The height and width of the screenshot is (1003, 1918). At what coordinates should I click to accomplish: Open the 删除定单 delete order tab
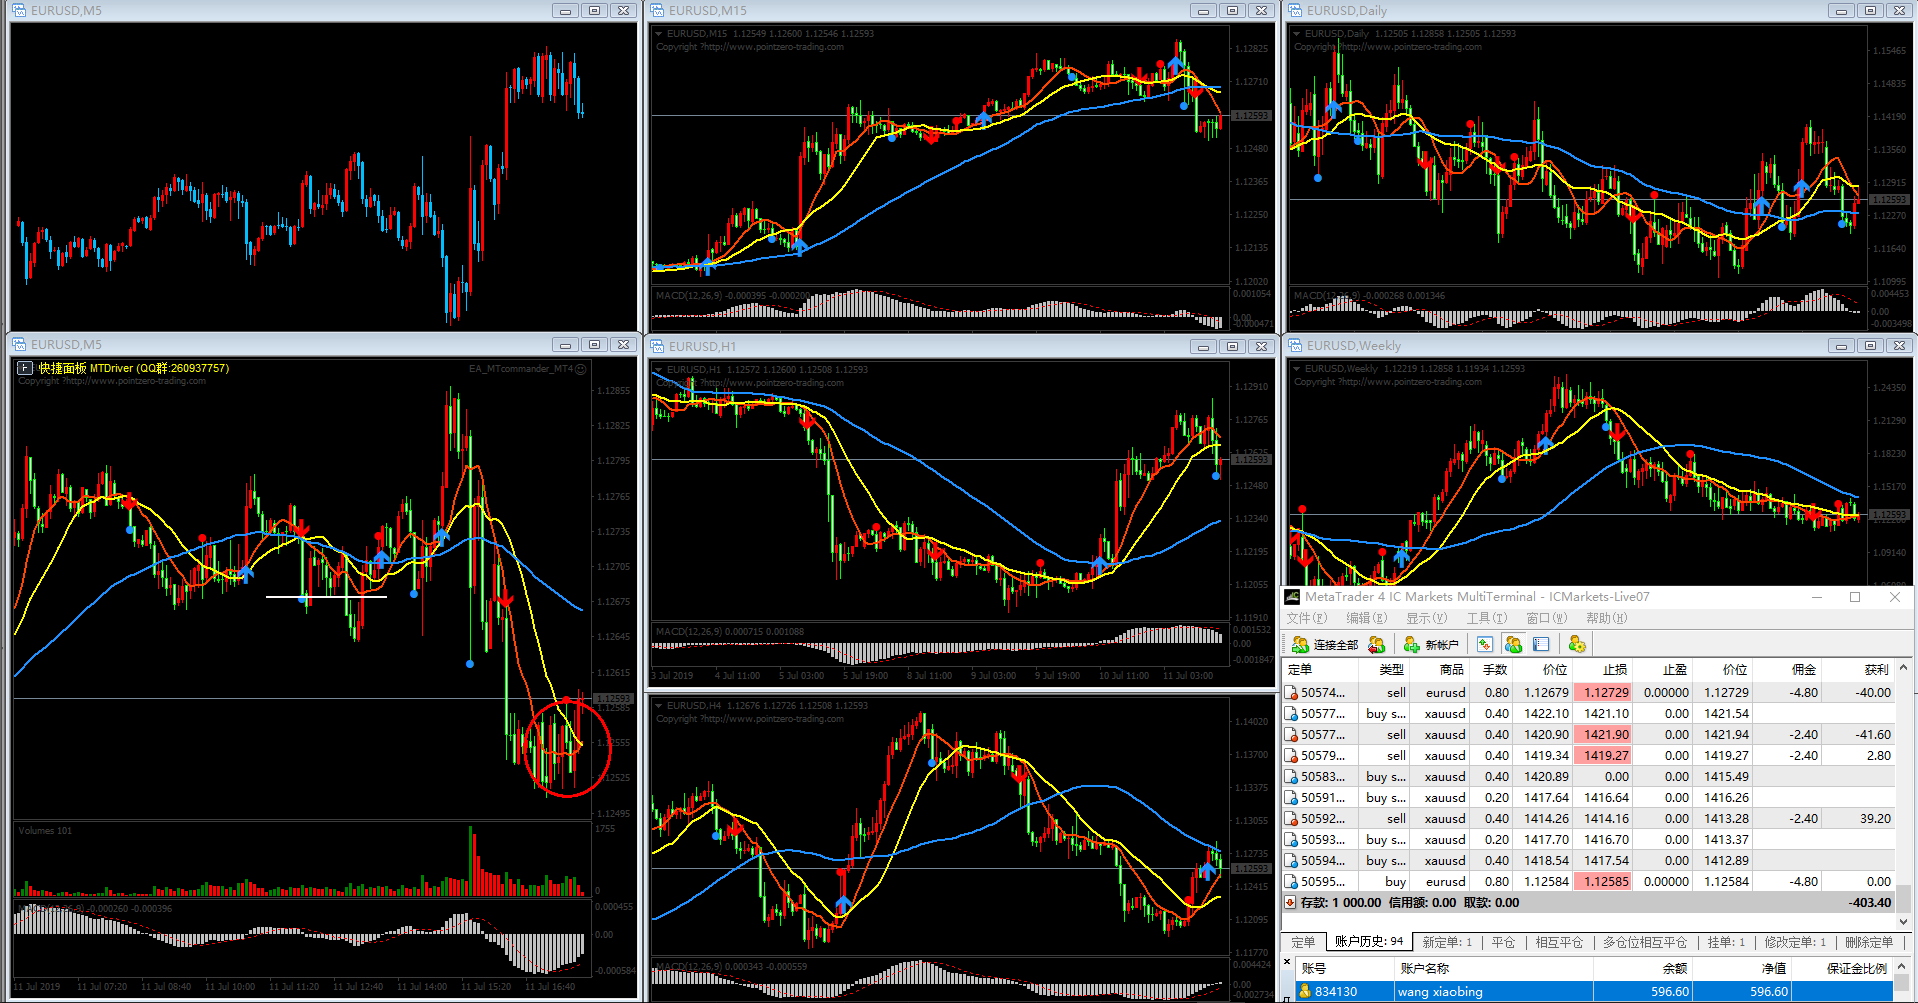(1869, 942)
